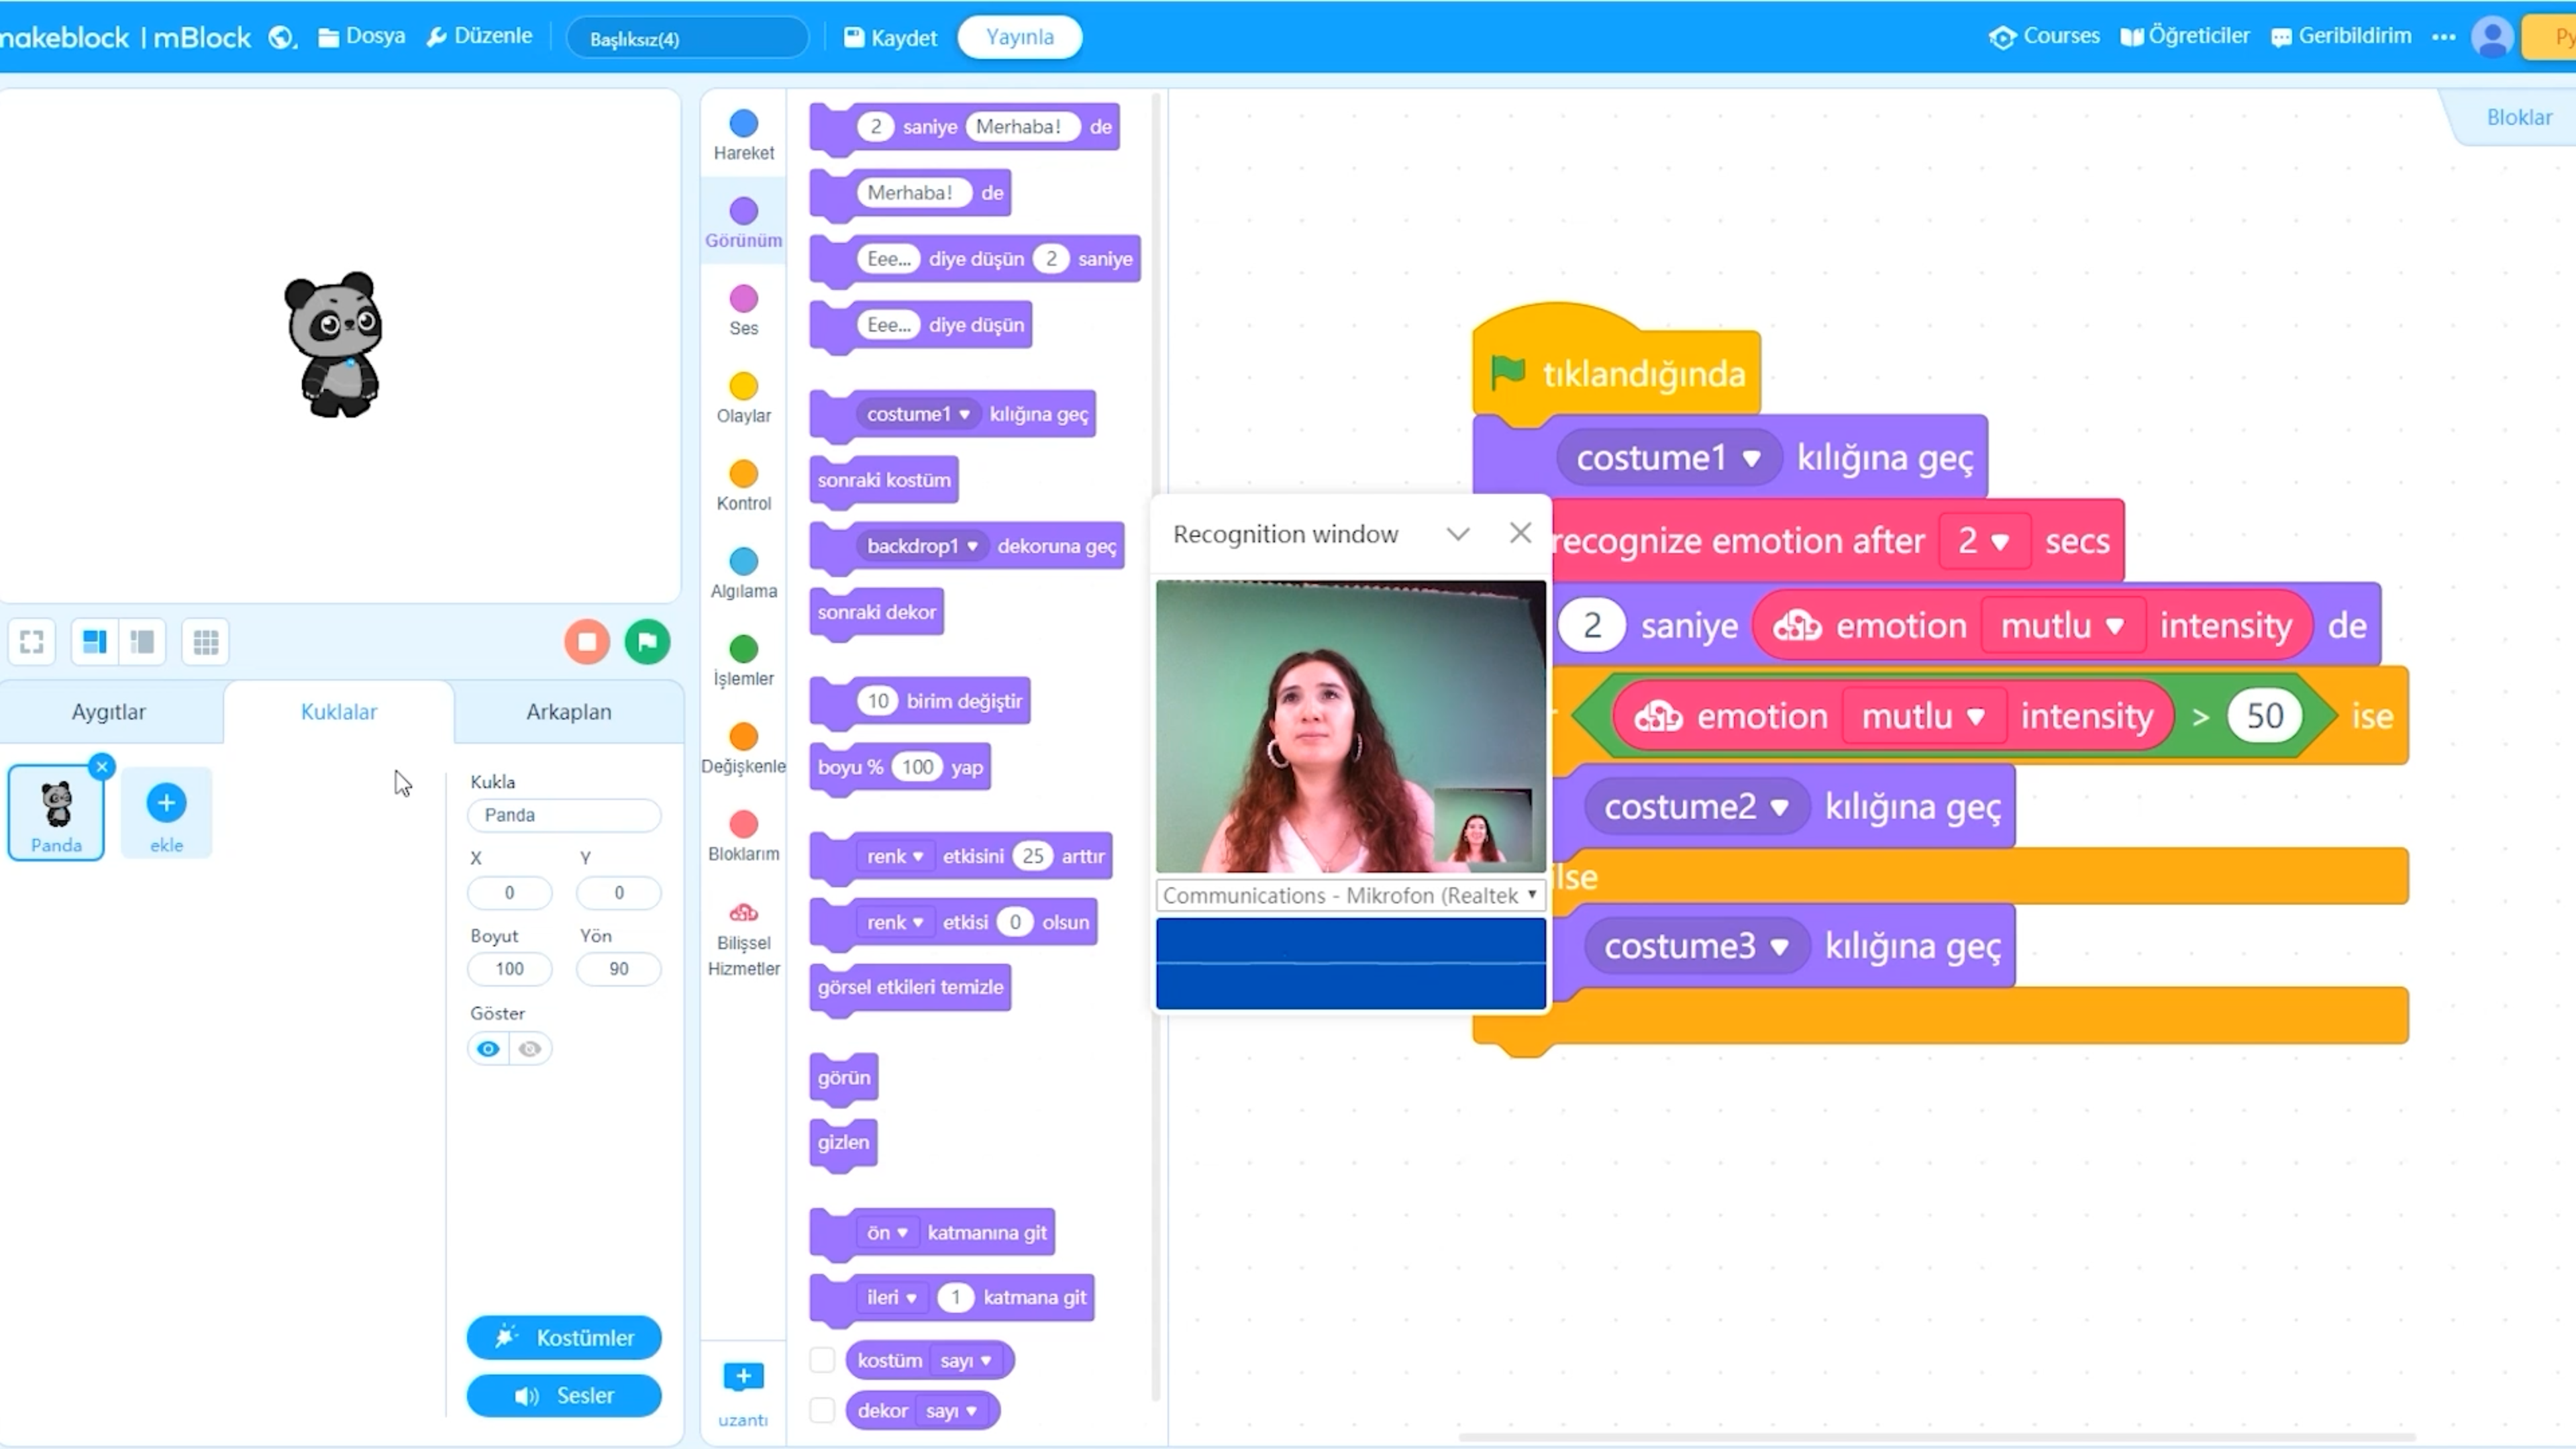Image resolution: width=2576 pixels, height=1449 pixels.
Task: Enable the kostüm sayı reporter checkbox
Action: [822, 1360]
